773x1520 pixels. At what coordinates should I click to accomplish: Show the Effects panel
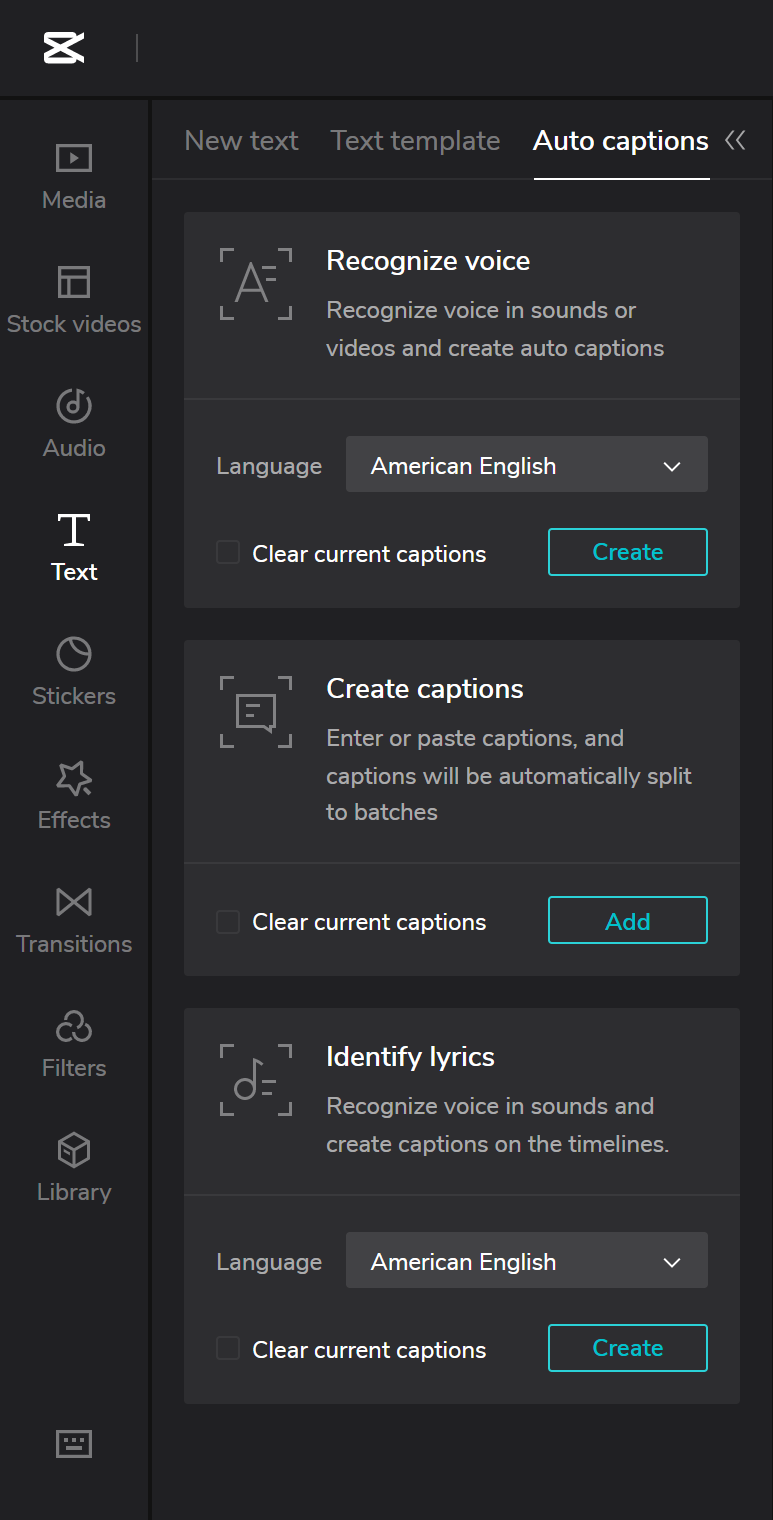(x=74, y=795)
